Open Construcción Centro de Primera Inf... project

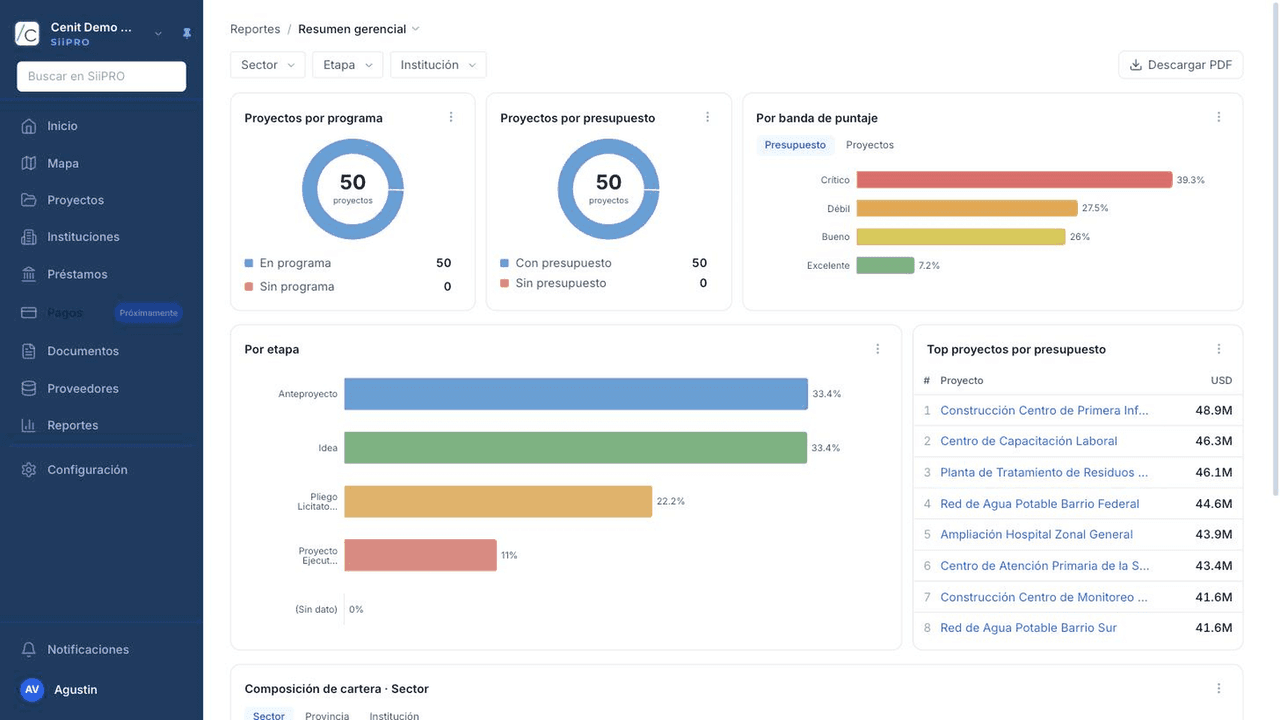click(1044, 410)
